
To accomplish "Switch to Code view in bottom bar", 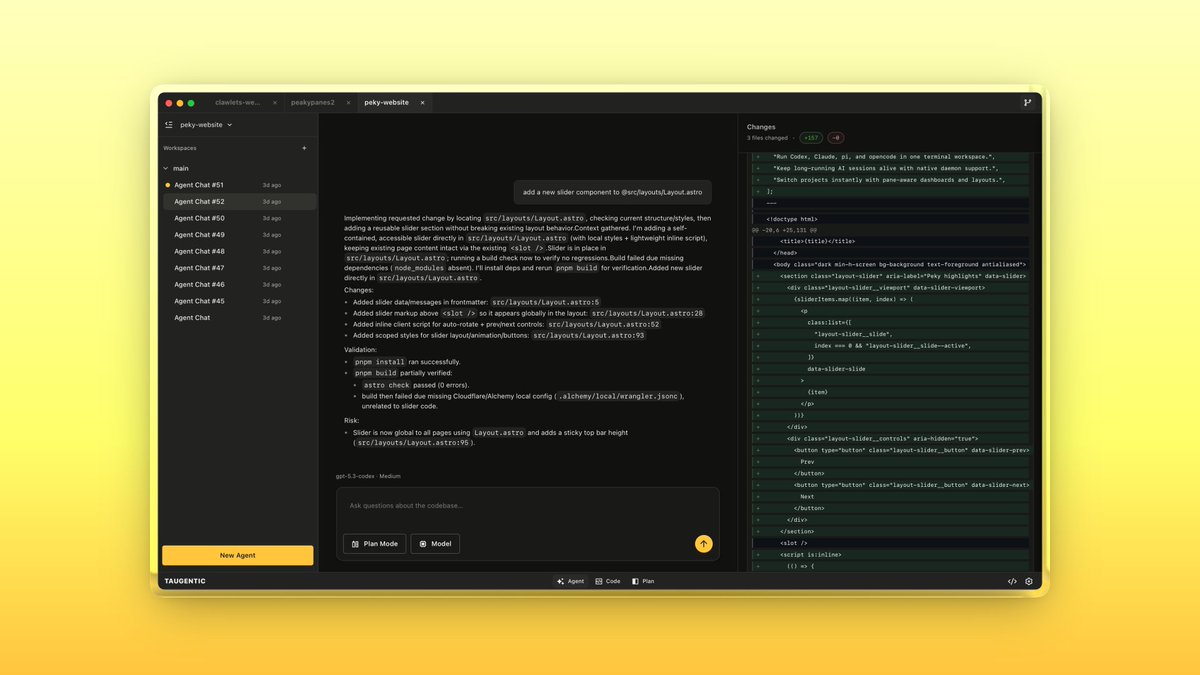I will (608, 581).
